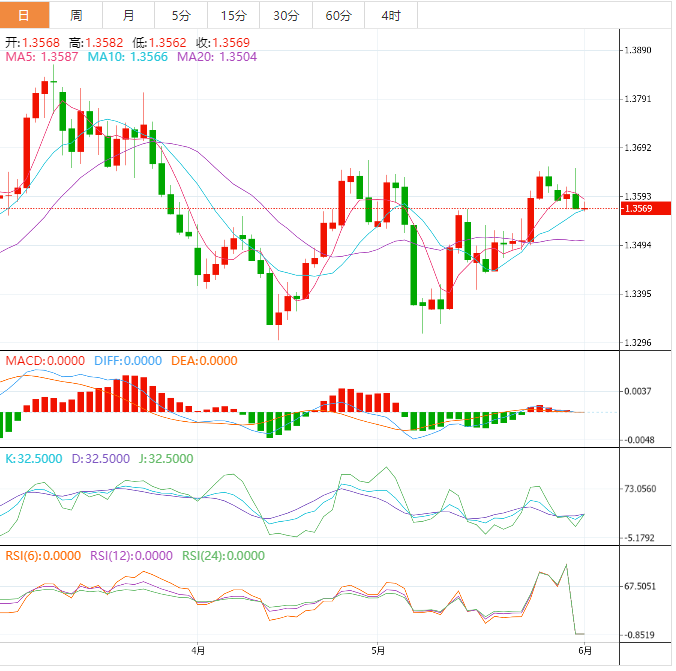Image resolution: width=676 pixels, height=671 pixels.
Task: Show the 30分 chart tab
Action: 286,15
